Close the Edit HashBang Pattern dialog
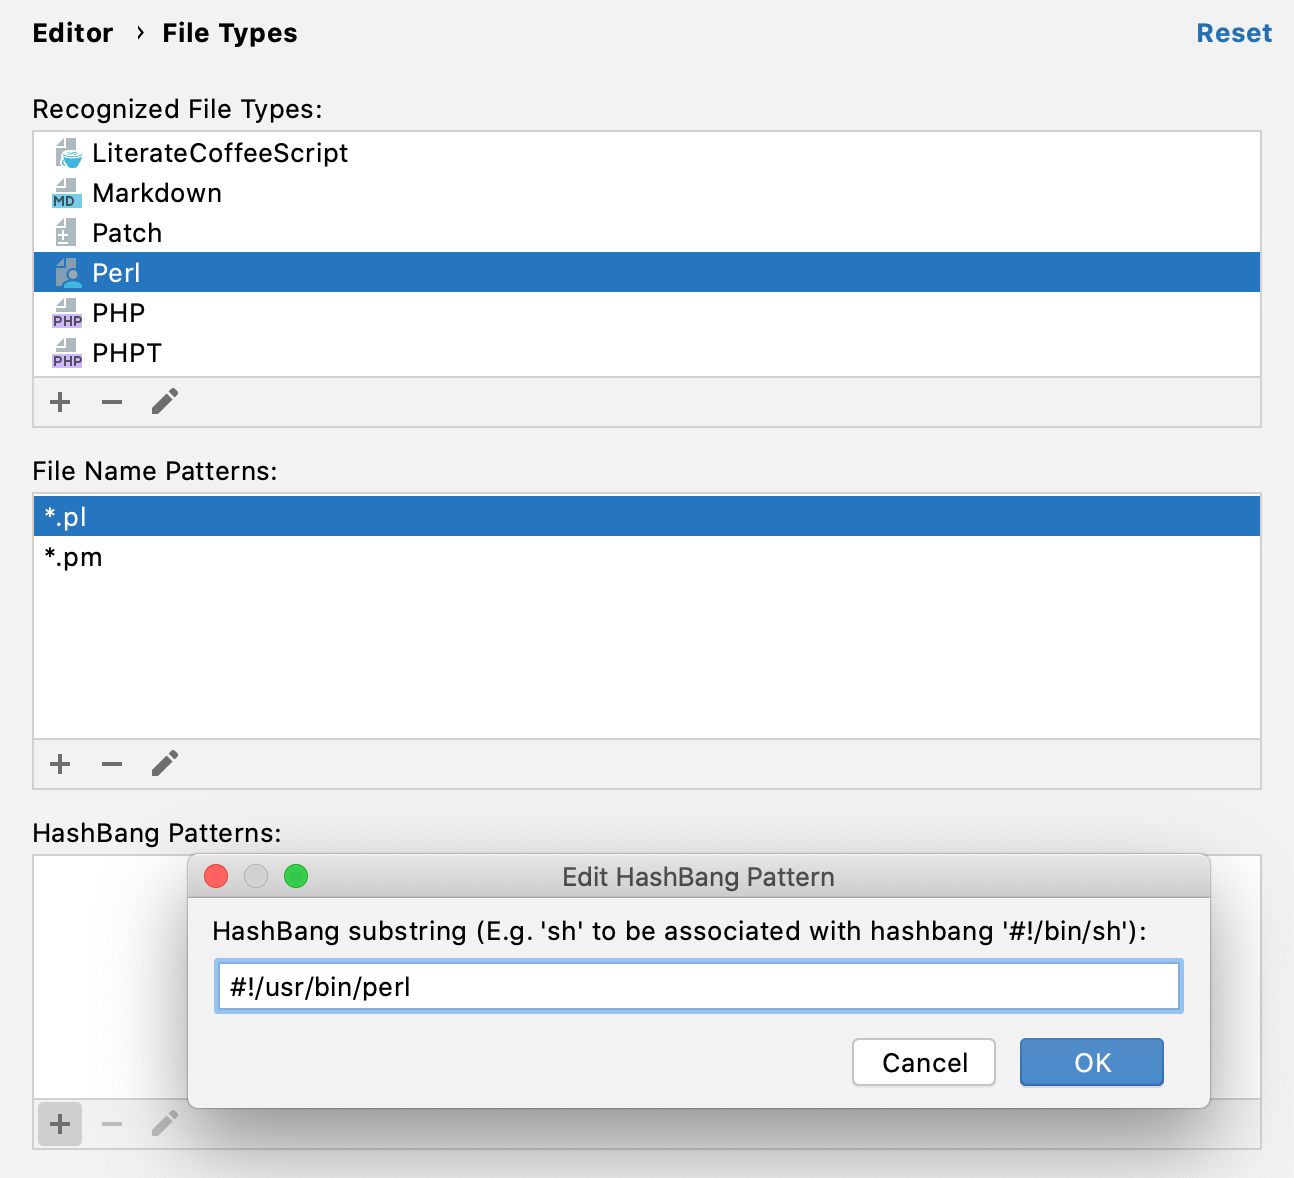Image resolution: width=1294 pixels, height=1178 pixels. pos(216,877)
